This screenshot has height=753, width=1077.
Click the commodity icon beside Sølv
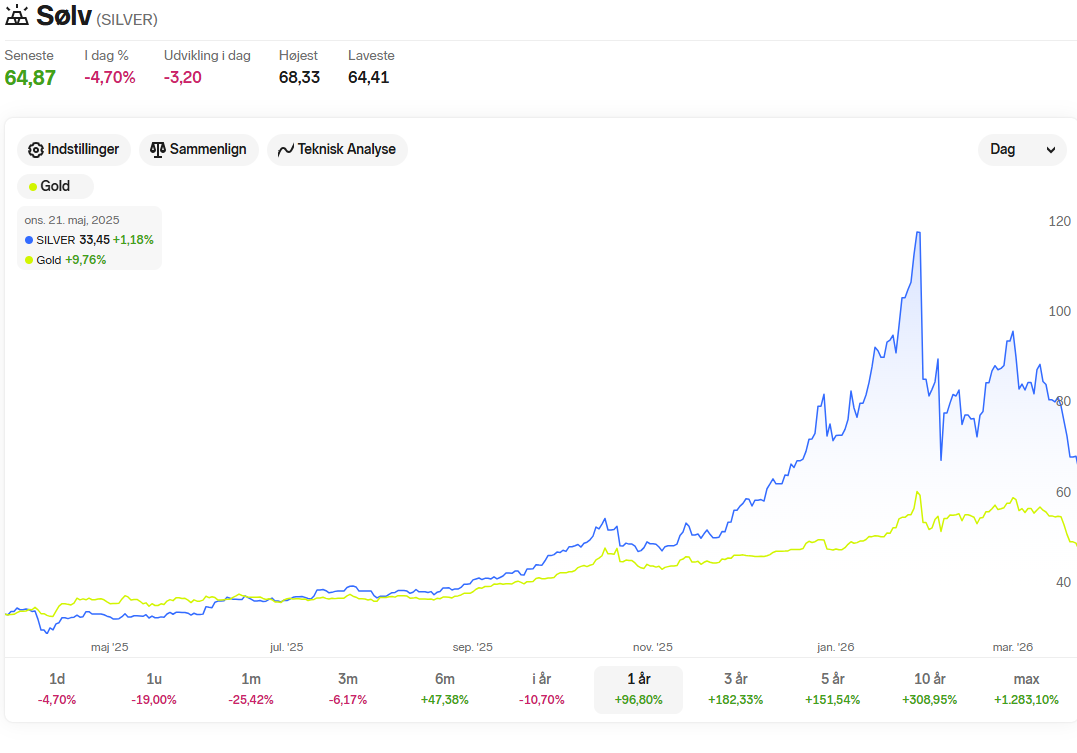tap(16, 15)
